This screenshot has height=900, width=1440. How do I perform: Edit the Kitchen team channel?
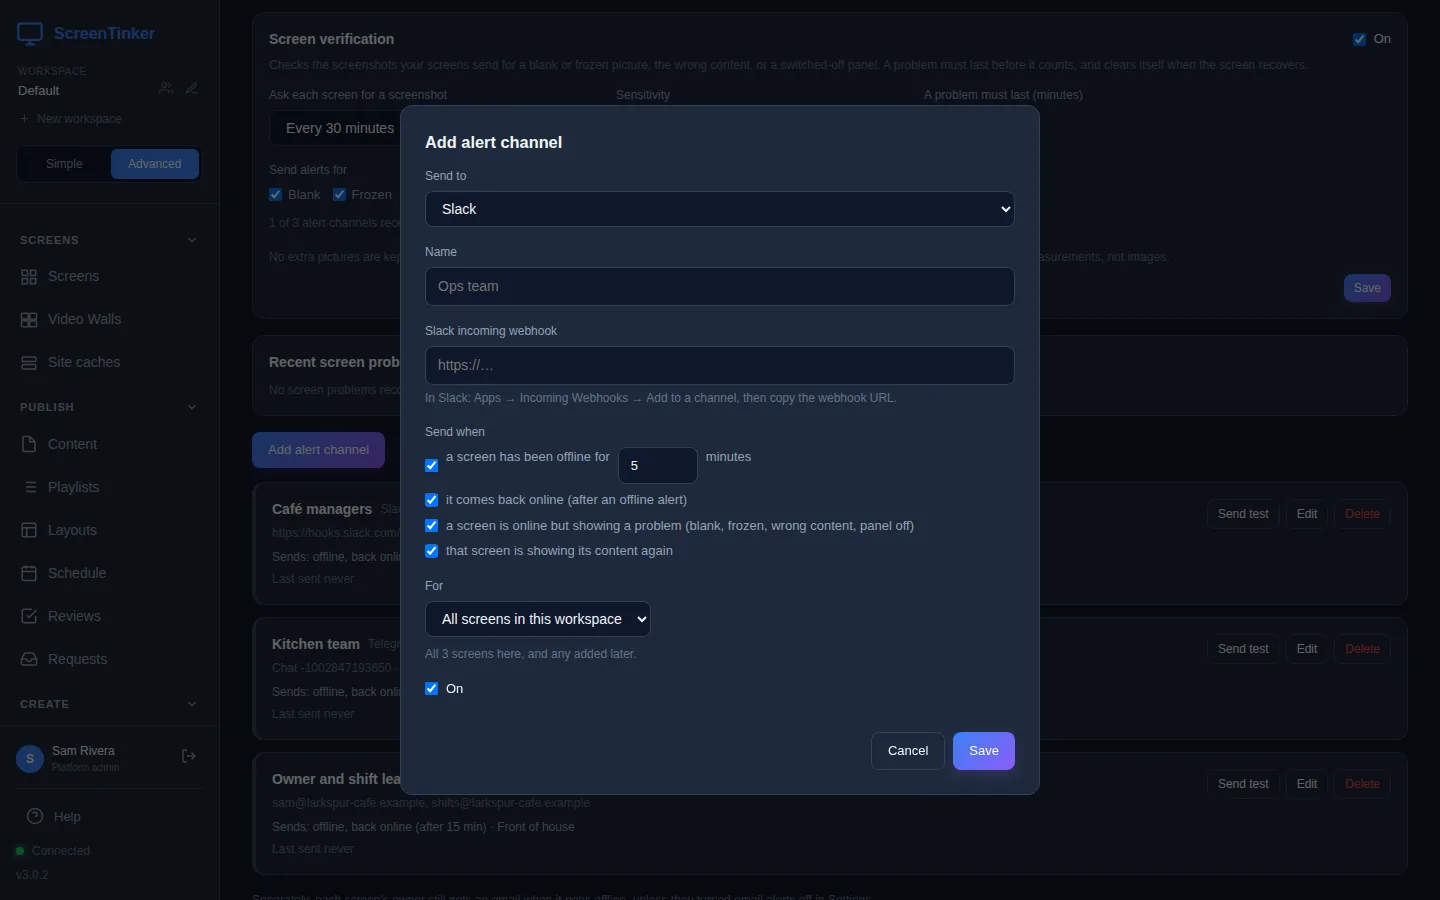tap(1307, 649)
